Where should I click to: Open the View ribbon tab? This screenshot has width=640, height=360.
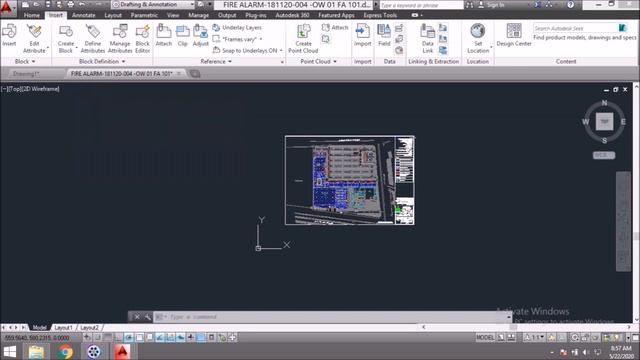[173, 15]
